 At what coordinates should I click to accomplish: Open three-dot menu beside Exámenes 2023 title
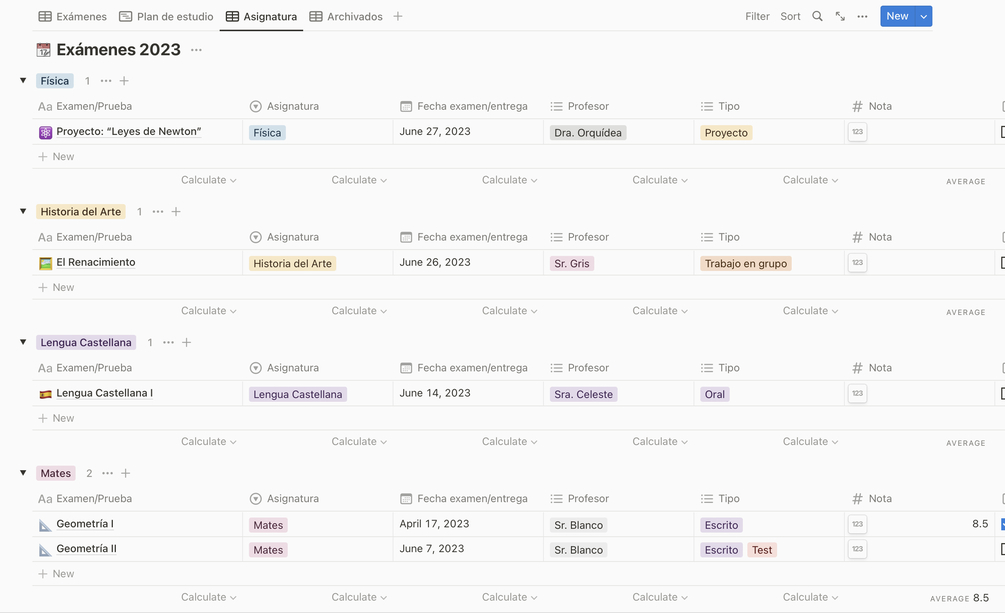(x=196, y=50)
